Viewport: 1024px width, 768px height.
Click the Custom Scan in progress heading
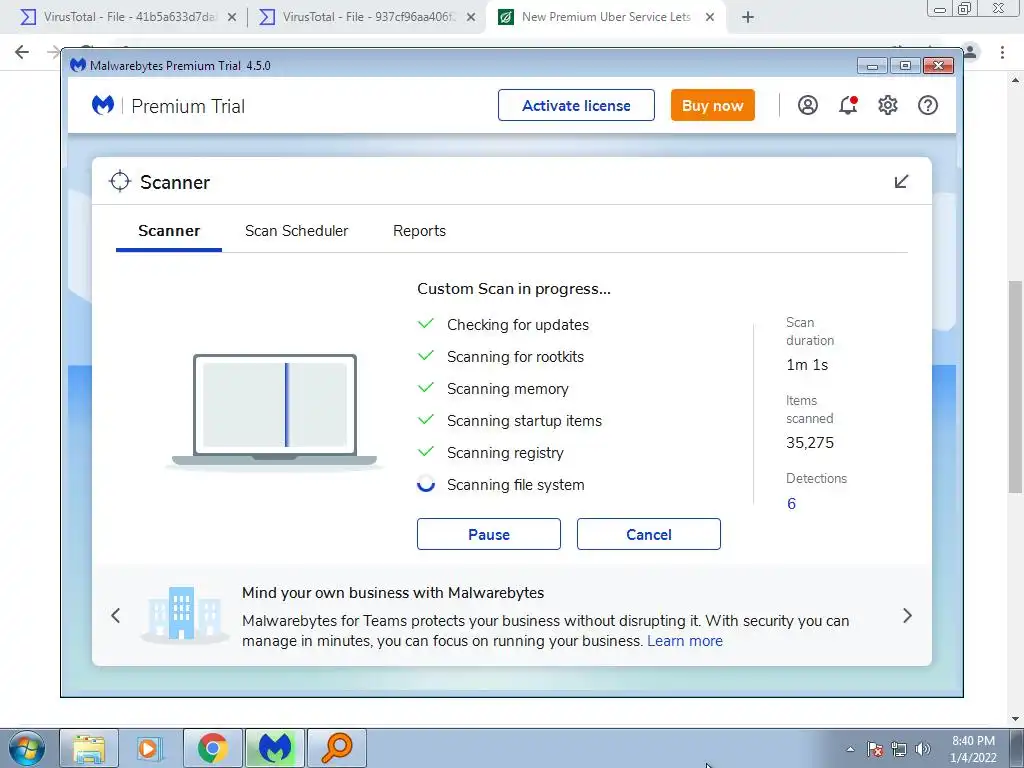(514, 289)
